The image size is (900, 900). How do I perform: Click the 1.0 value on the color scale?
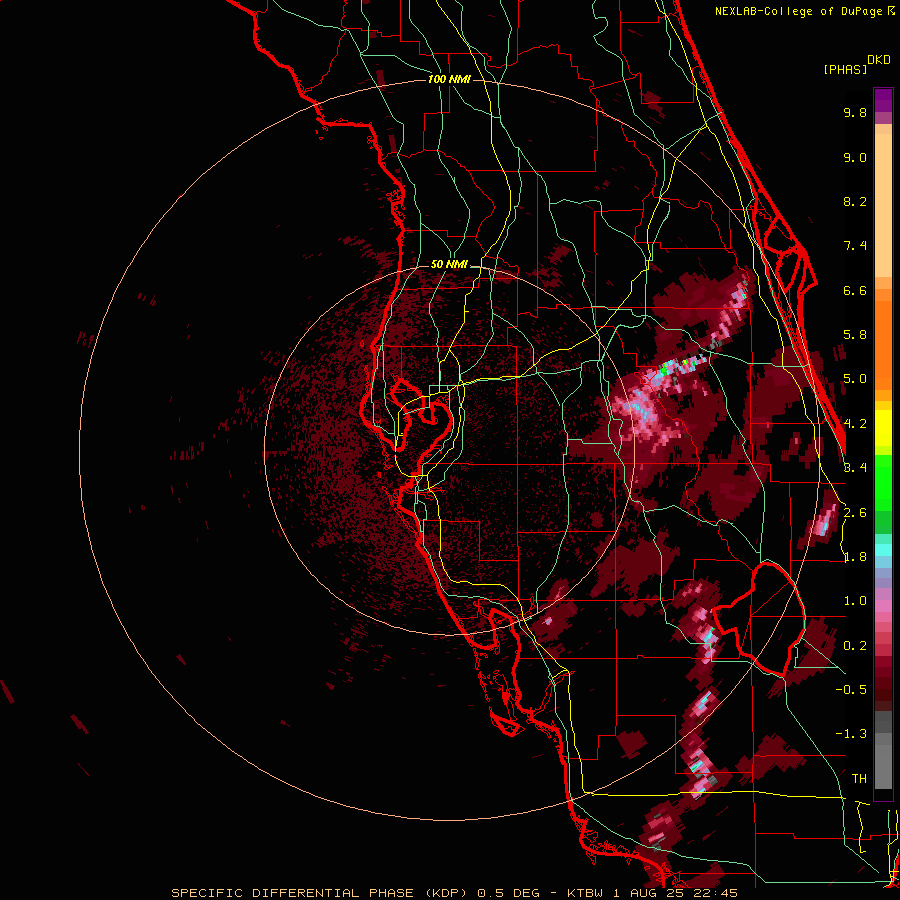855,601
